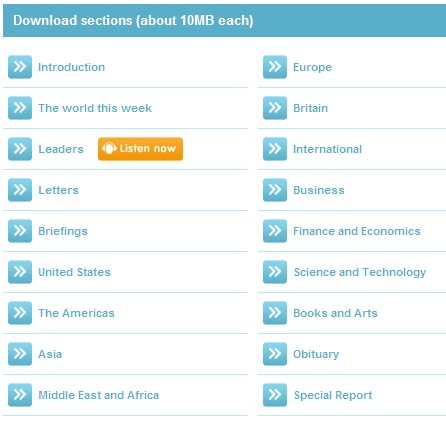Open the Special Report link
The width and height of the screenshot is (446, 426).
pos(333,395)
